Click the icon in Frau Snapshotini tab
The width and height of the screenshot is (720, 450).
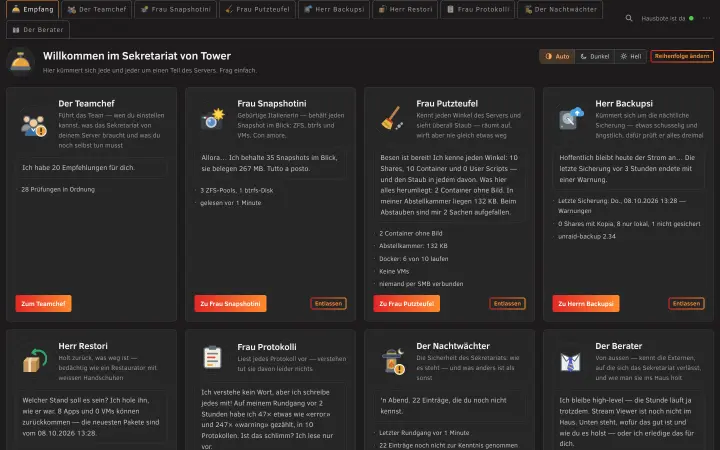pos(144,9)
